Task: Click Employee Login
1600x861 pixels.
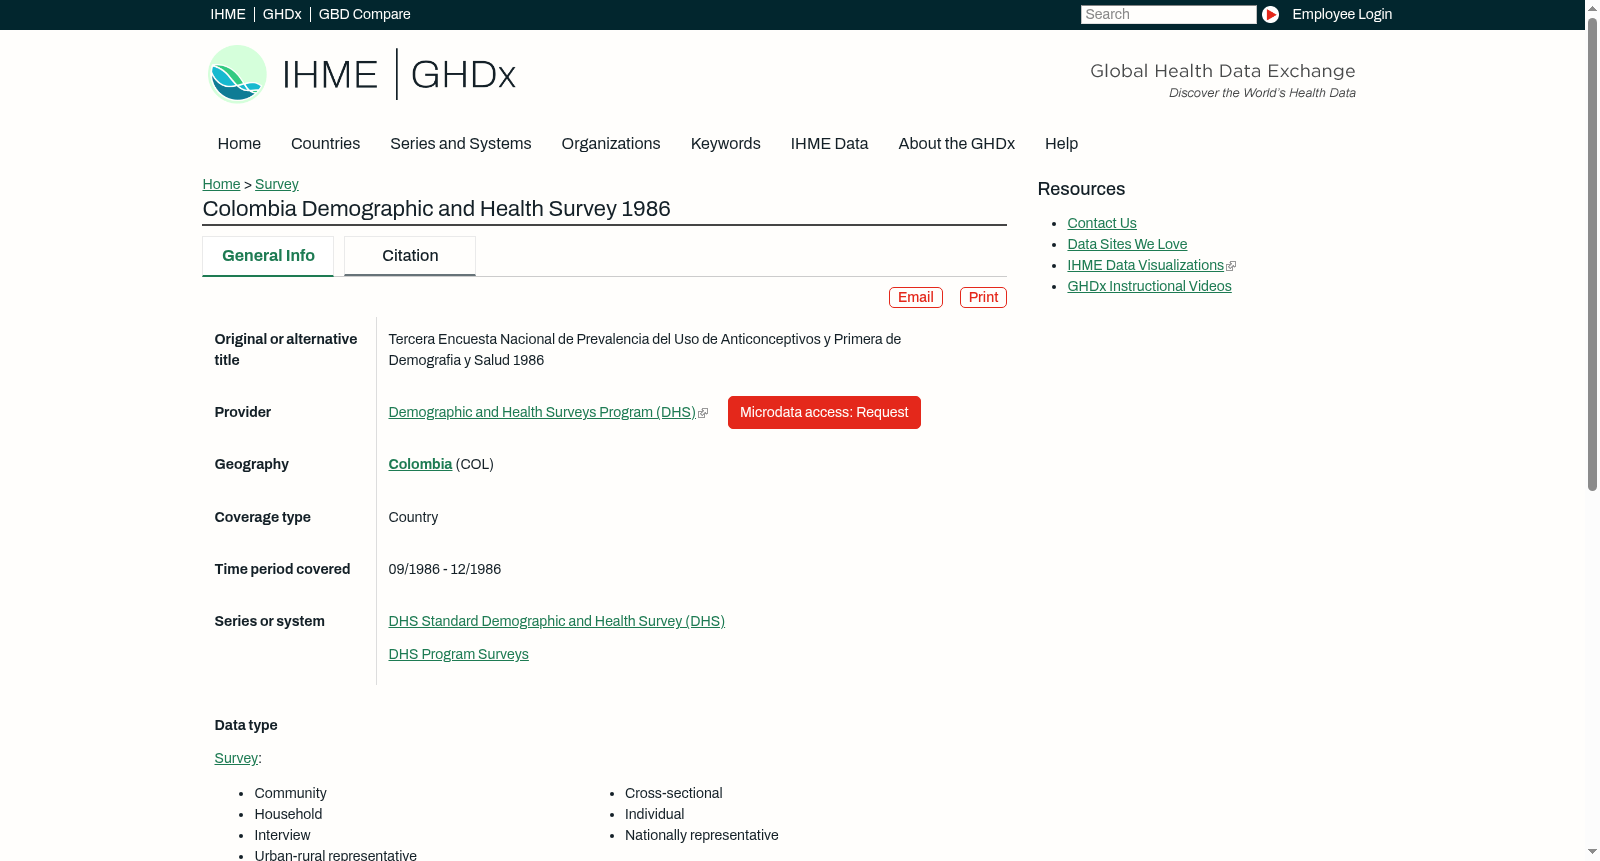Action: (x=1342, y=14)
